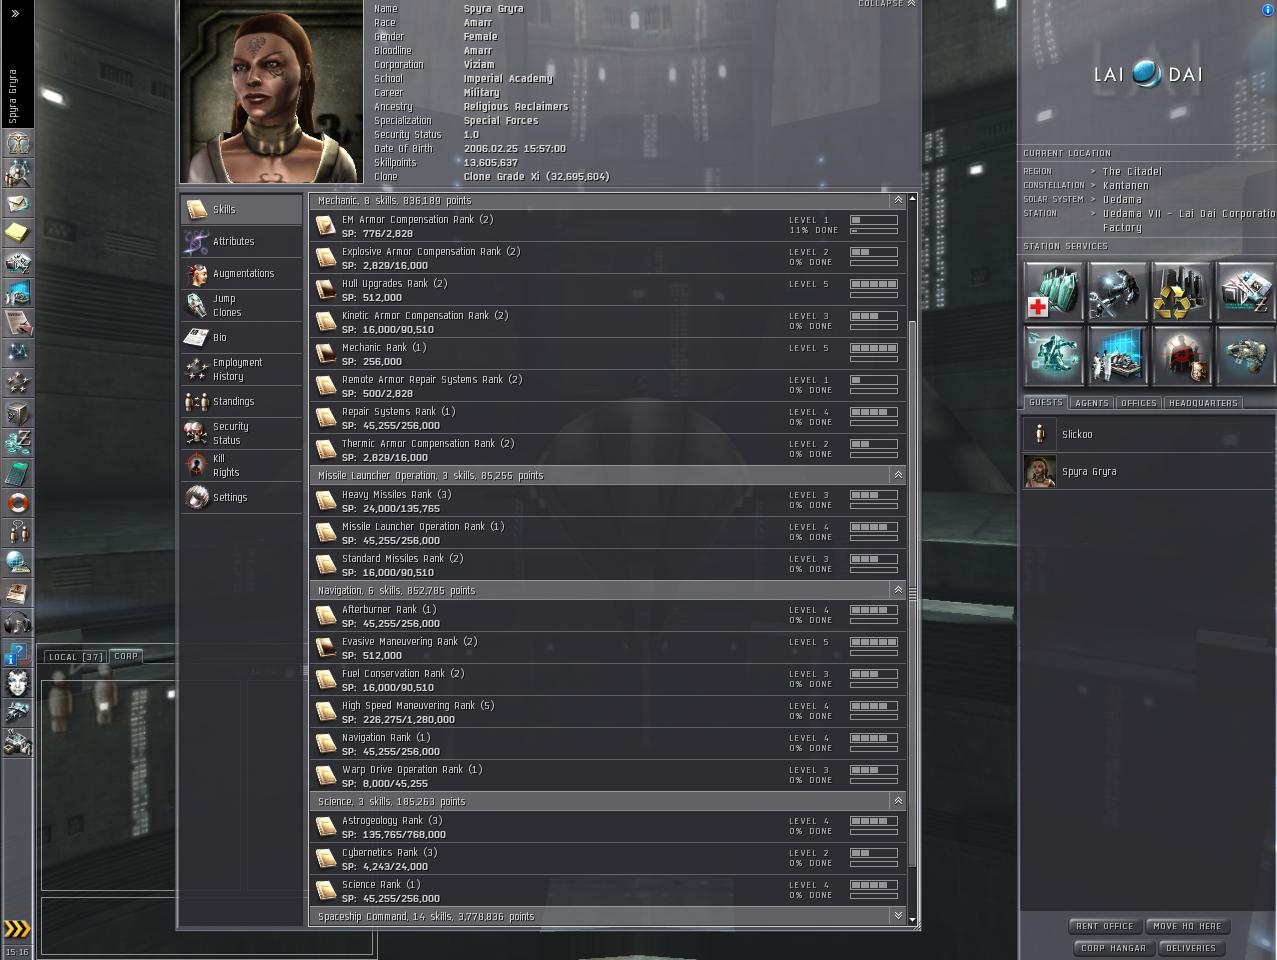Open the white face mask sidebar icon
1277x960 pixels.
click(x=18, y=683)
